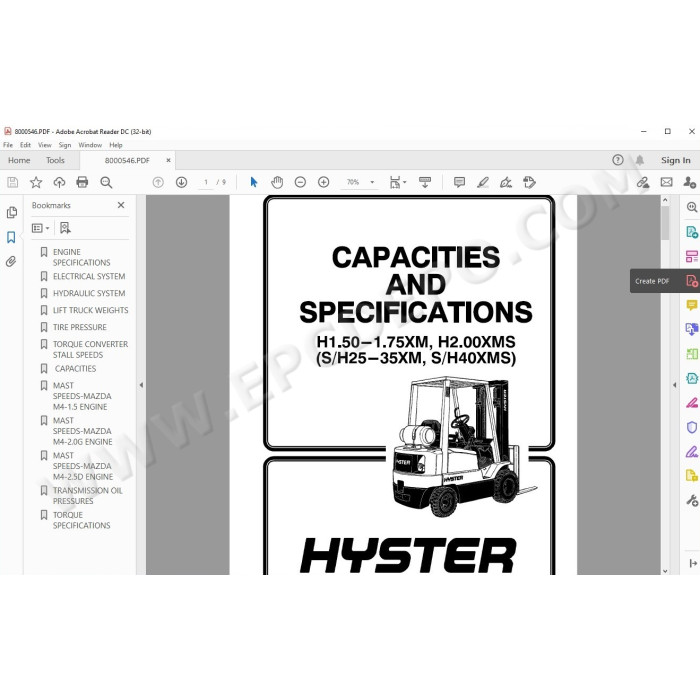The width and height of the screenshot is (700, 700).
Task: Open the View menu
Action: click(45, 145)
